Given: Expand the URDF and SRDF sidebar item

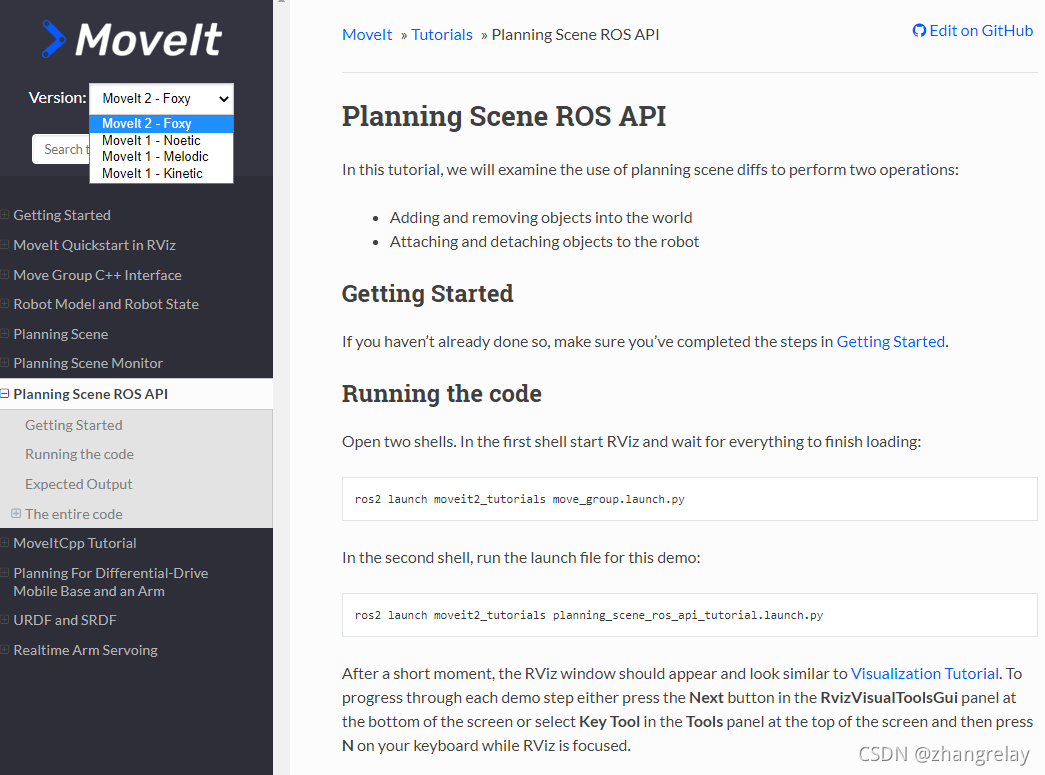Looking at the screenshot, I should click(5, 620).
